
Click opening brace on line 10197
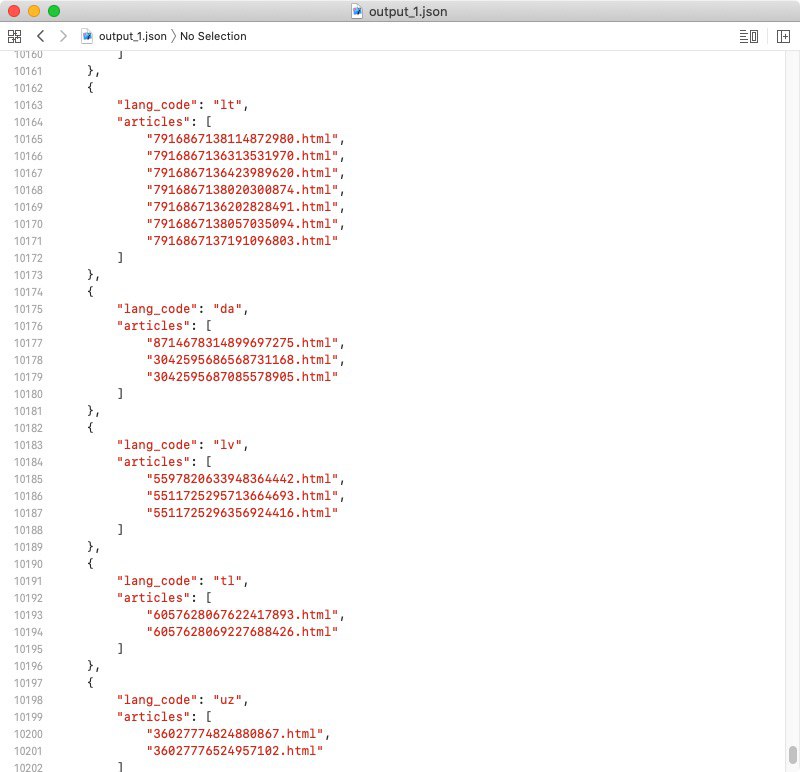pyautogui.click(x=90, y=683)
